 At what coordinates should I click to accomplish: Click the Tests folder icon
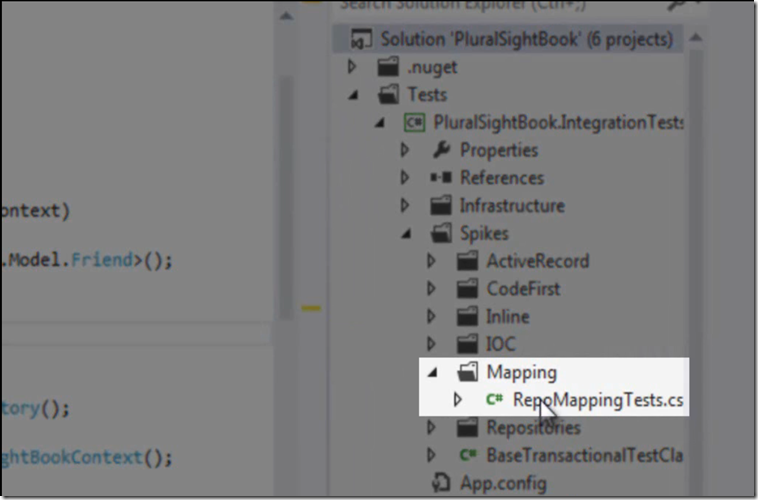point(388,94)
